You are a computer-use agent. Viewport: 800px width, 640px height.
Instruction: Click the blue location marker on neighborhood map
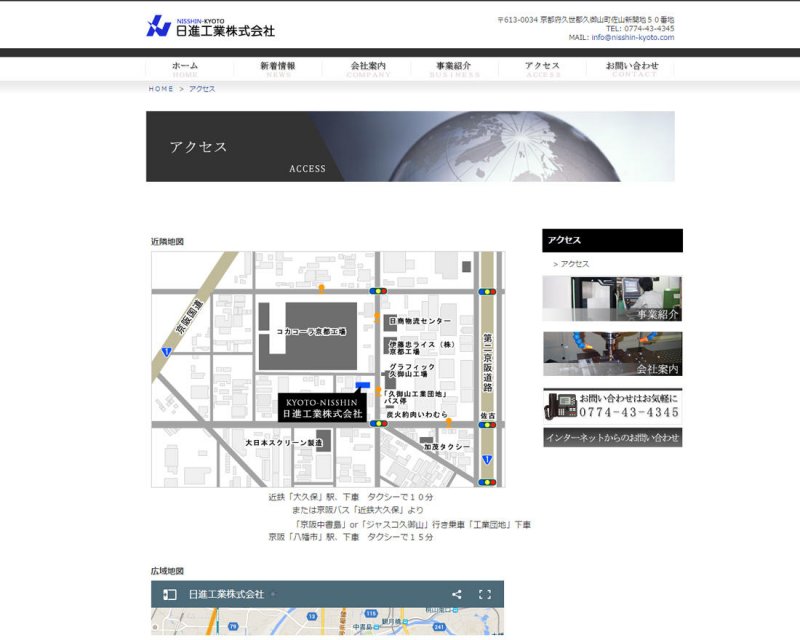pos(363,385)
